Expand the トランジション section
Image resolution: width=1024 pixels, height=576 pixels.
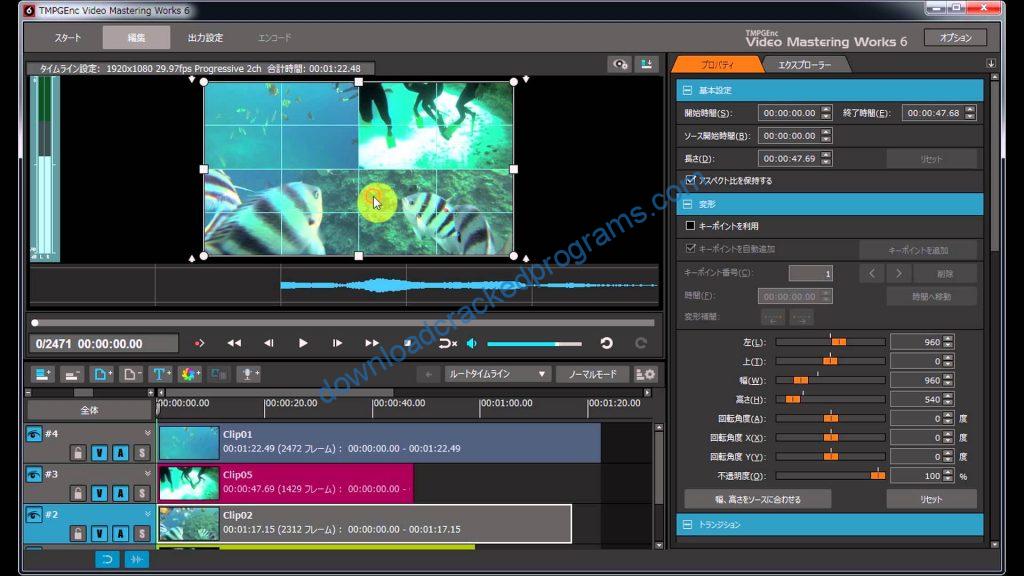[688, 524]
